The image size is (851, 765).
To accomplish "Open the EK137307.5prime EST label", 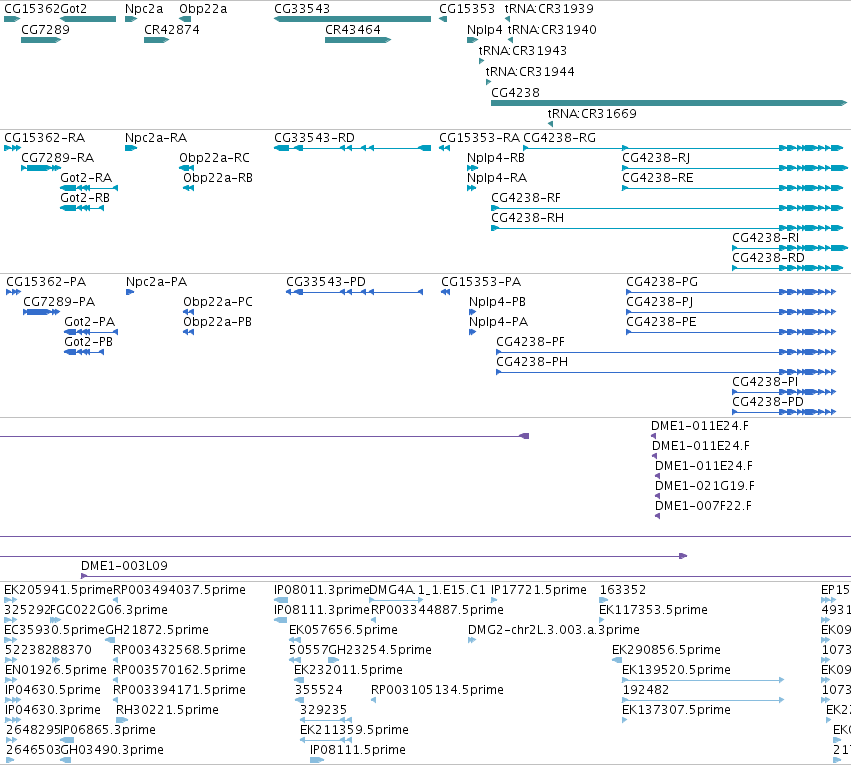I will pos(676,711).
